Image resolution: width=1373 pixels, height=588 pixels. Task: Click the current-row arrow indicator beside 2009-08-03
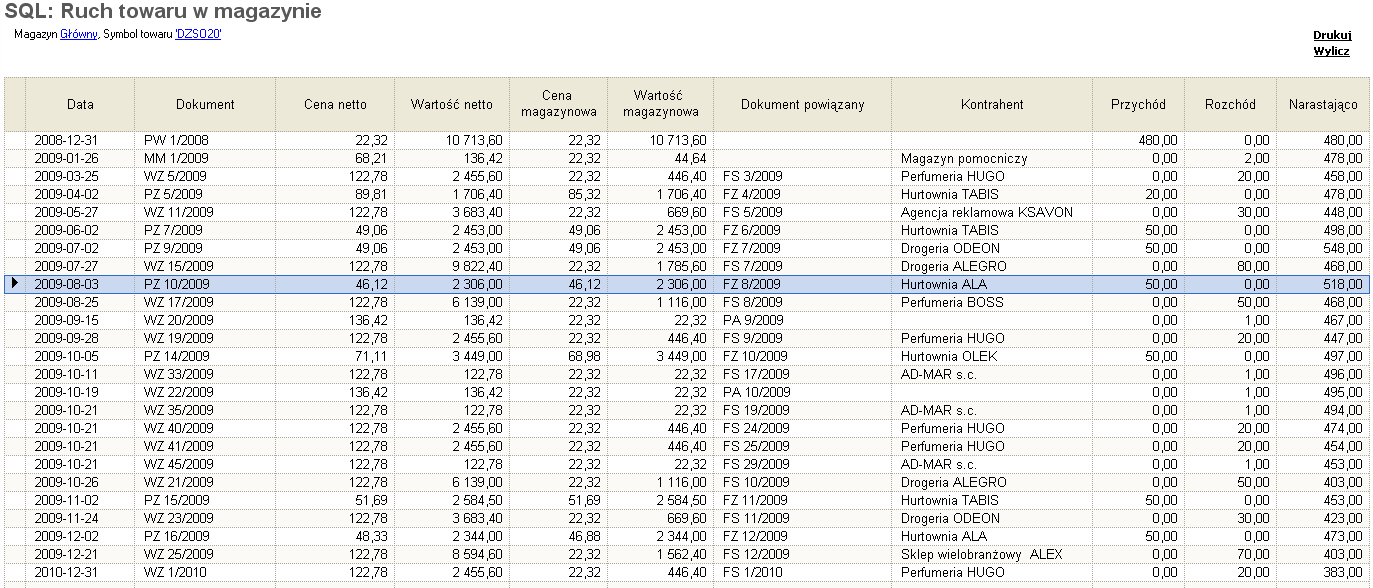[x=14, y=284]
